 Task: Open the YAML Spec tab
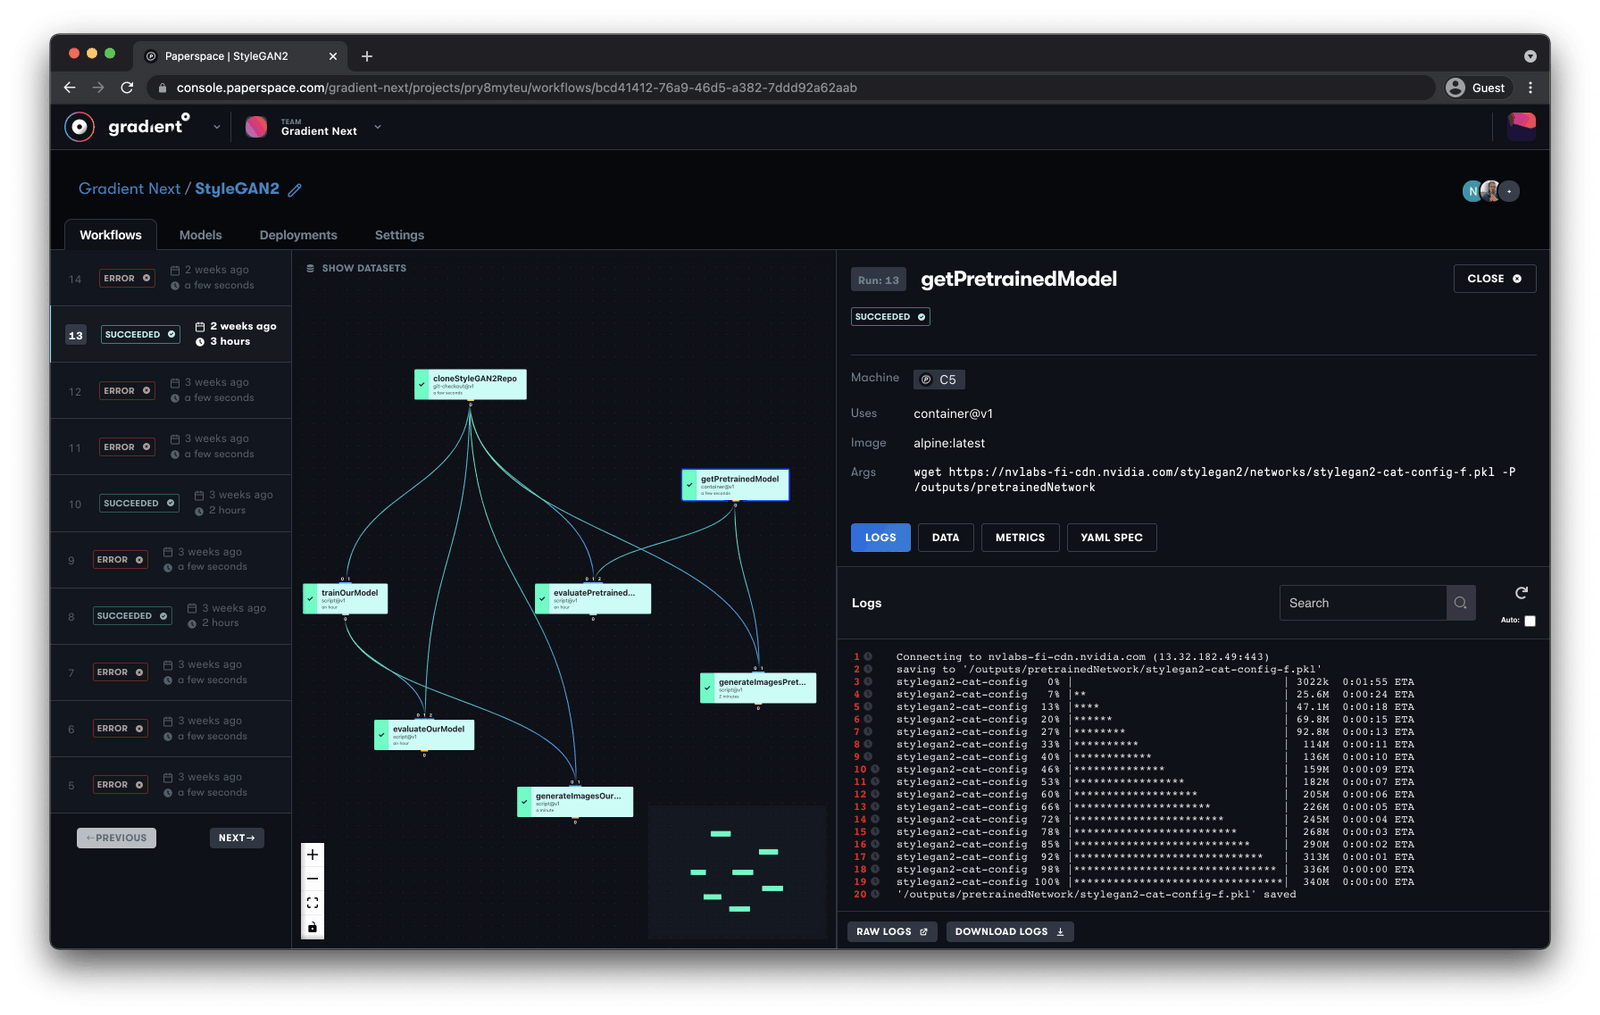click(x=1111, y=537)
